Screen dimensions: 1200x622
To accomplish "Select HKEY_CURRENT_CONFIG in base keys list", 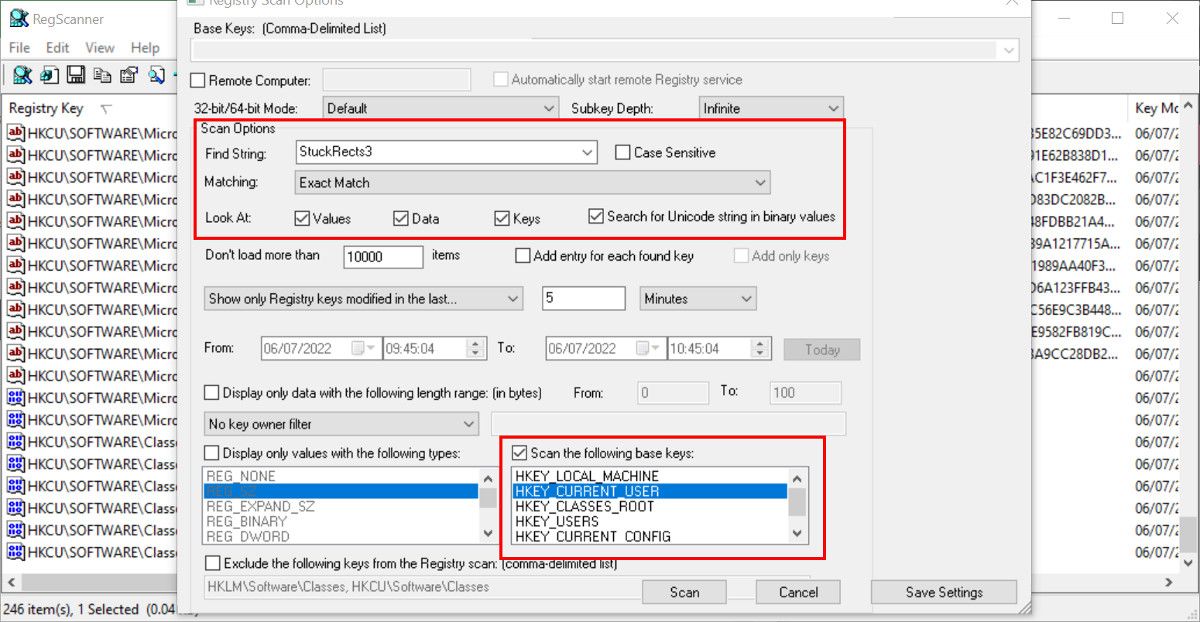I will [649, 536].
